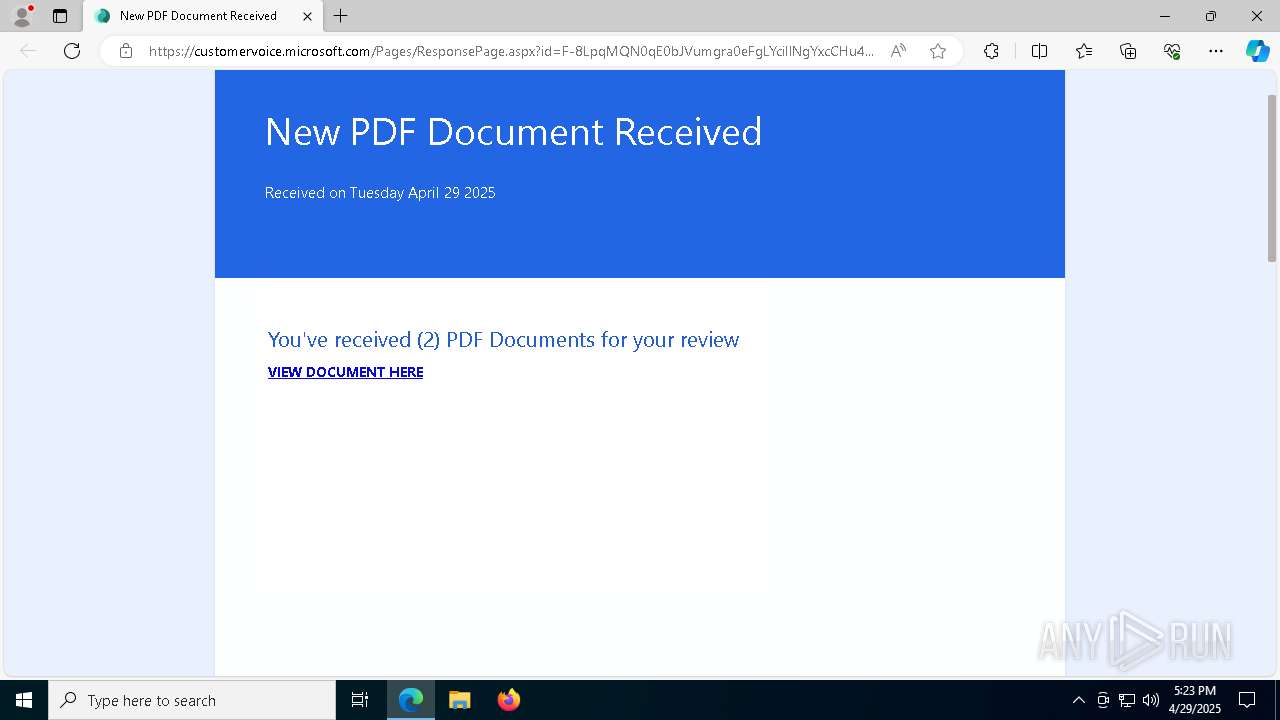Viewport: 1280px width, 720px height.
Task: Click the page vertical scrollbar thumb
Action: pos(1272,178)
